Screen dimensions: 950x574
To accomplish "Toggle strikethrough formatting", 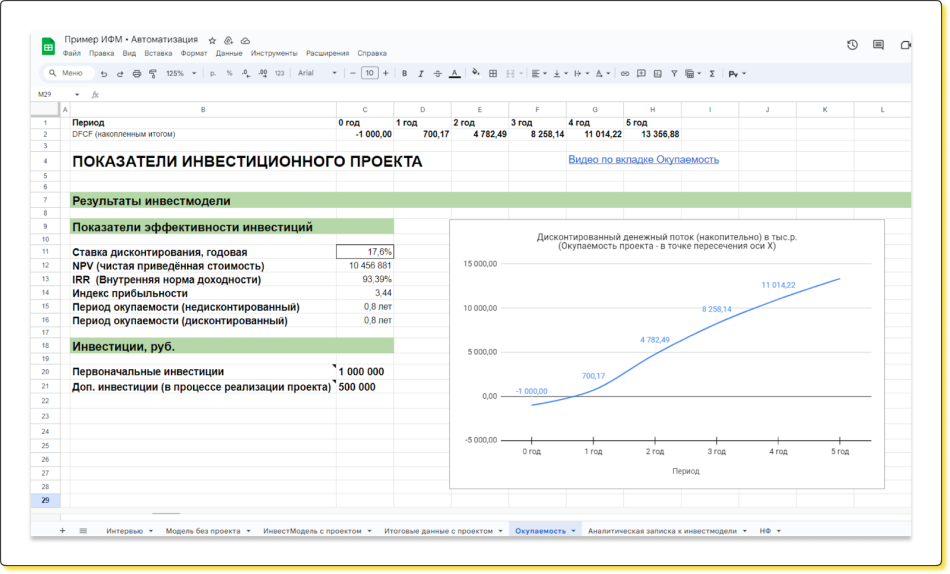I will coord(437,73).
